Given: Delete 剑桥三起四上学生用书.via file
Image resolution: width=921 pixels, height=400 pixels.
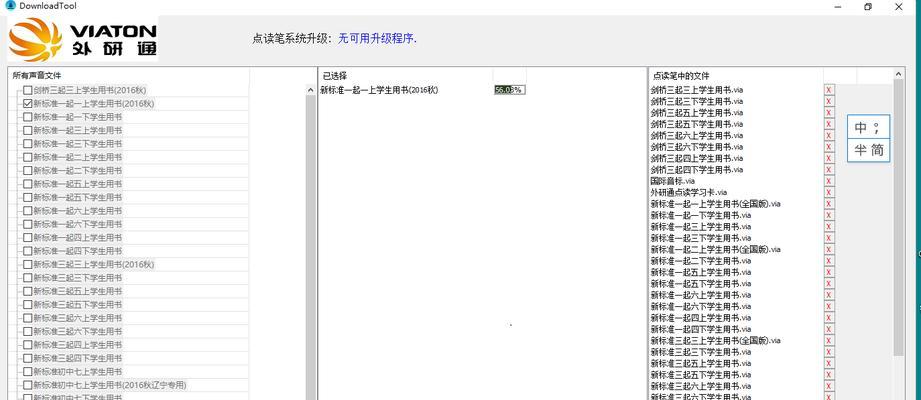Looking at the screenshot, I should (829, 158).
